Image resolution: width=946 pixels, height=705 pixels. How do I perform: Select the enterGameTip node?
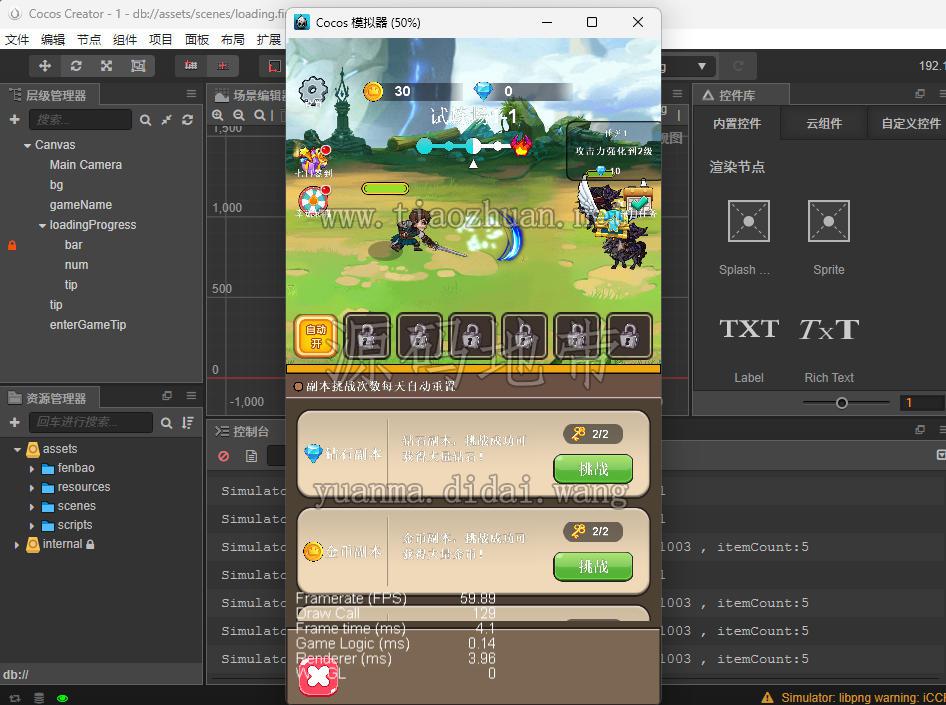88,325
